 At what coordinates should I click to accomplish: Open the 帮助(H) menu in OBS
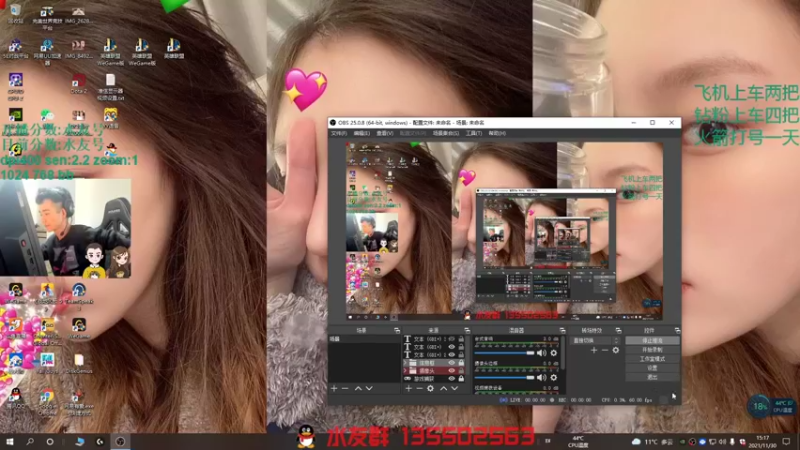(497, 133)
